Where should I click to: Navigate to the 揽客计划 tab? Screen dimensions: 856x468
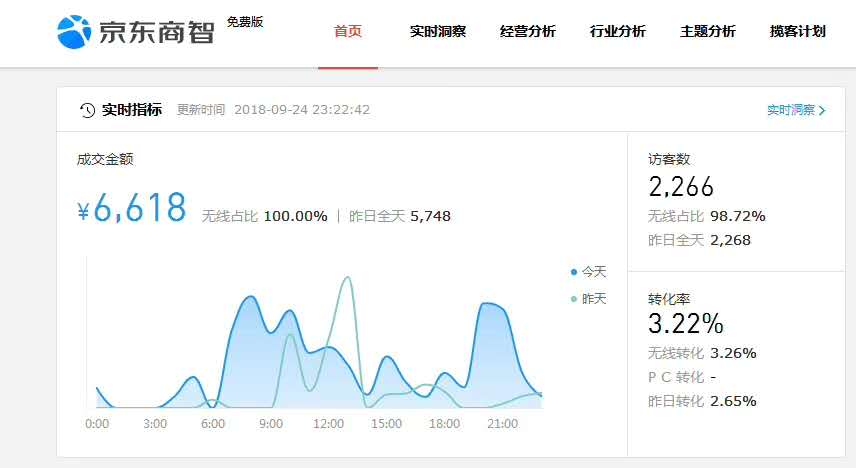pyautogui.click(x=798, y=31)
